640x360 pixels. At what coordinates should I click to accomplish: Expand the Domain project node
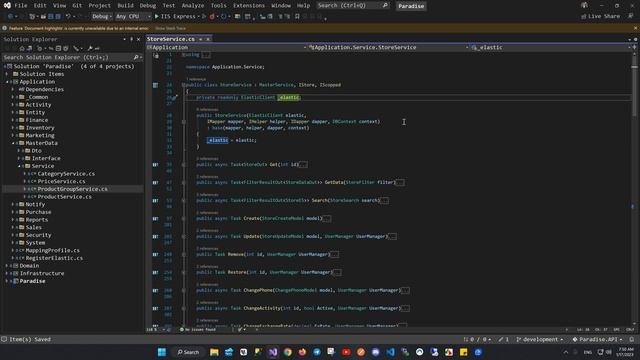point(7,266)
